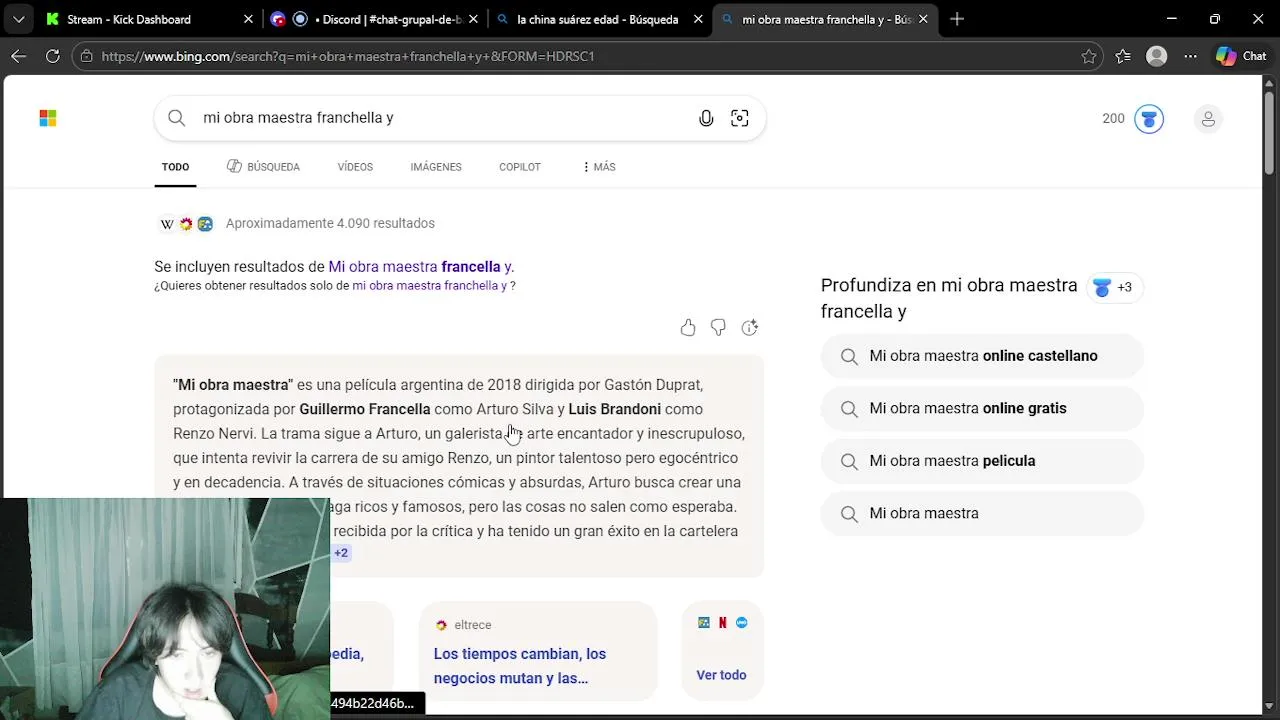Switch to the Discord chat-grupal tab

[x=375, y=19]
